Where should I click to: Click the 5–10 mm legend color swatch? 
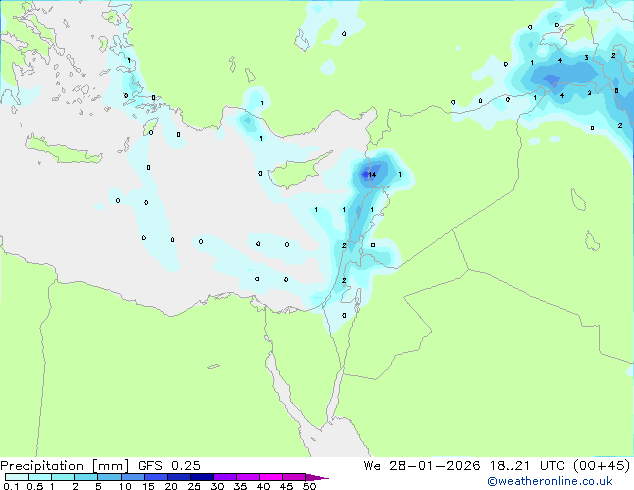(110, 477)
